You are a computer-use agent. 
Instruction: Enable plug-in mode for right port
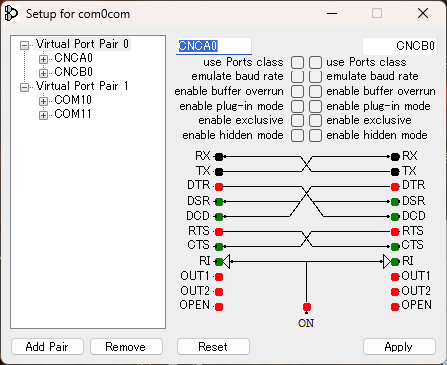coord(315,106)
